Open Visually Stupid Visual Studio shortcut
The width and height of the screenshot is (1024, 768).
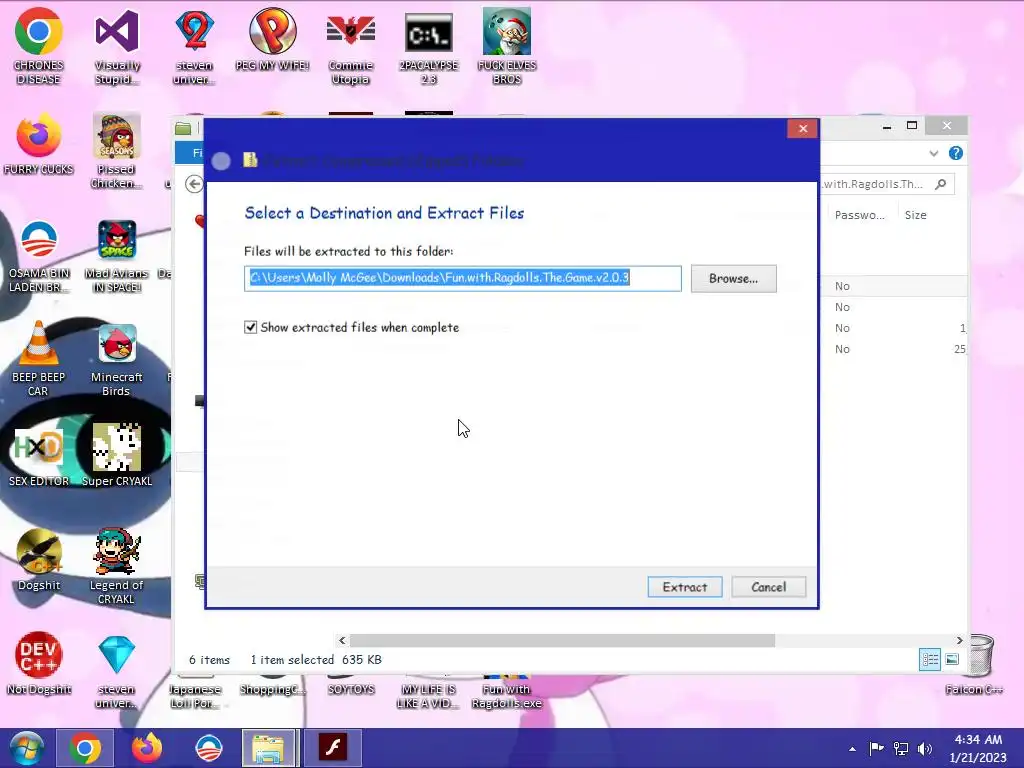point(117,46)
